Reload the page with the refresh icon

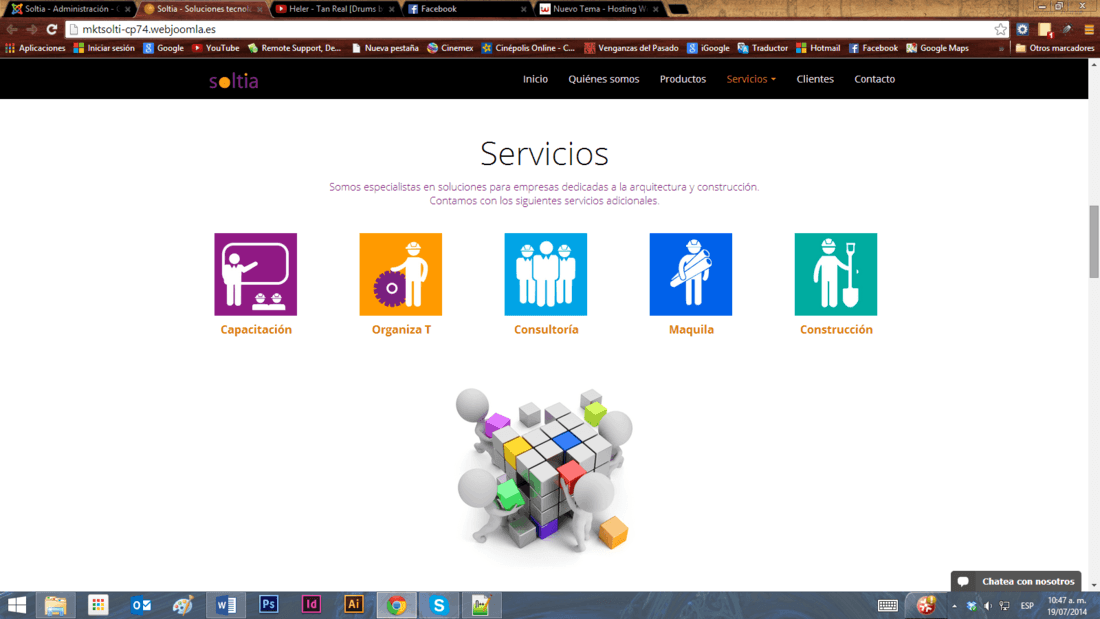point(51,29)
